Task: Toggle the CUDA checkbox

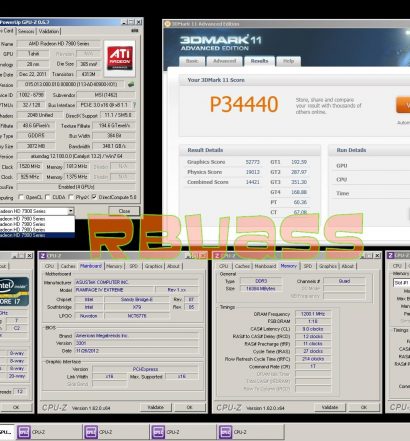Action: [48, 197]
